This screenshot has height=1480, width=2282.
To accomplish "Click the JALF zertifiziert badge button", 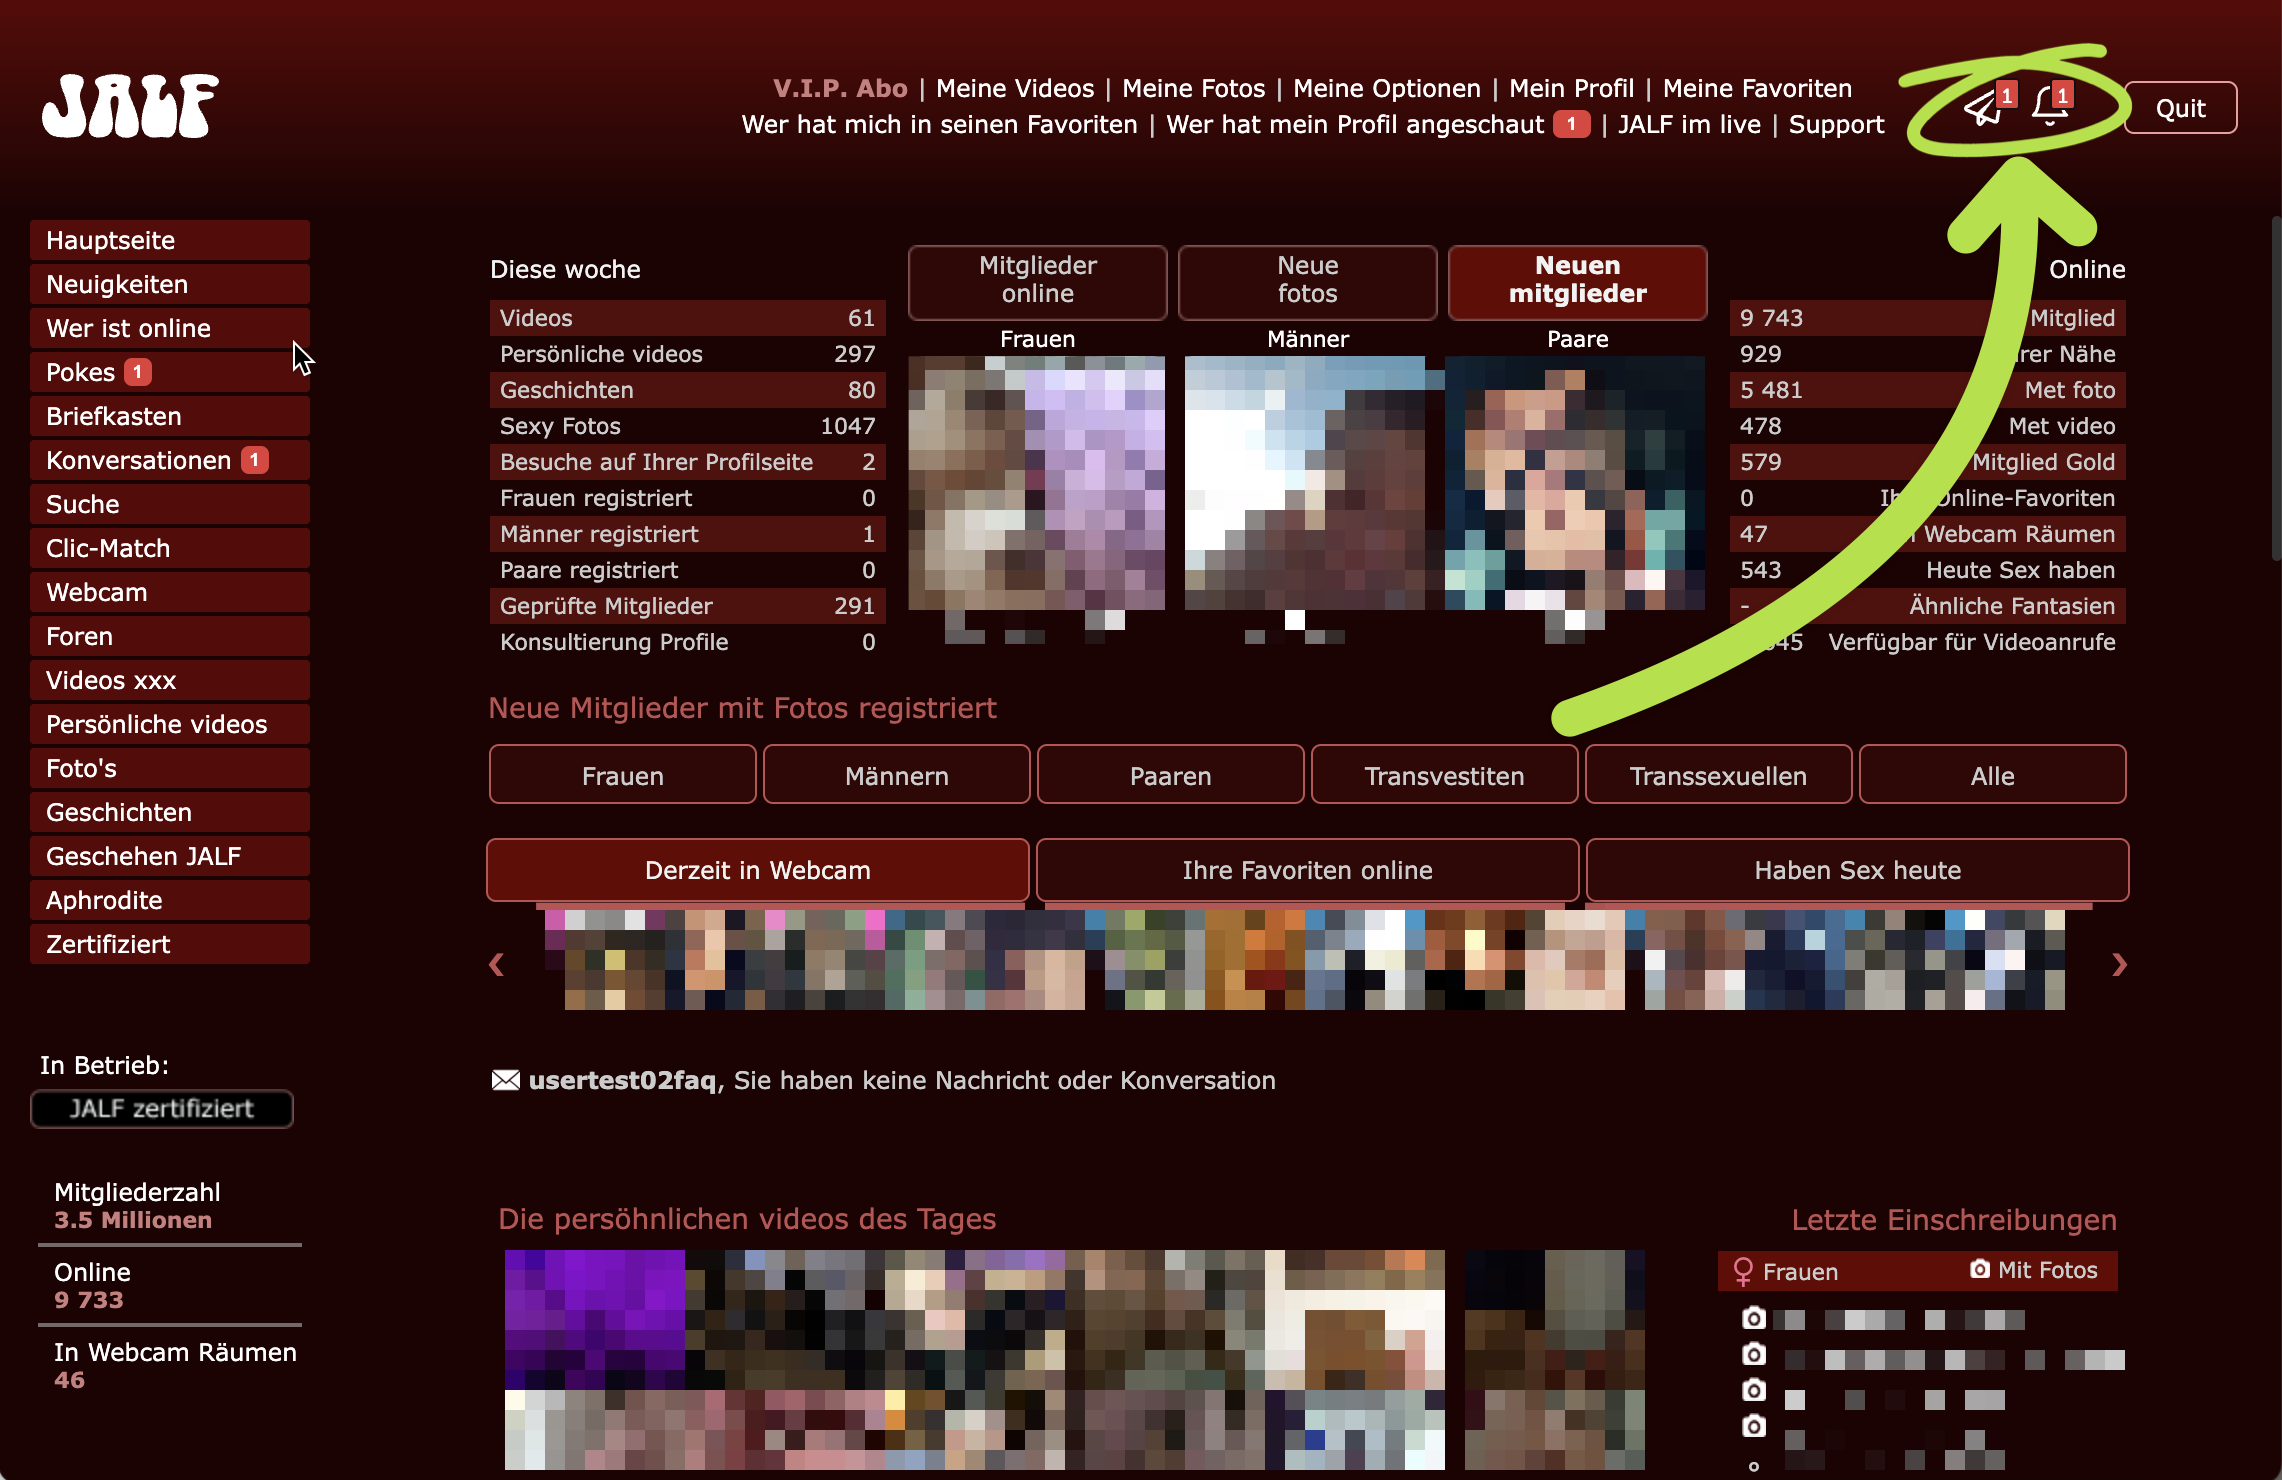I will 162,1109.
